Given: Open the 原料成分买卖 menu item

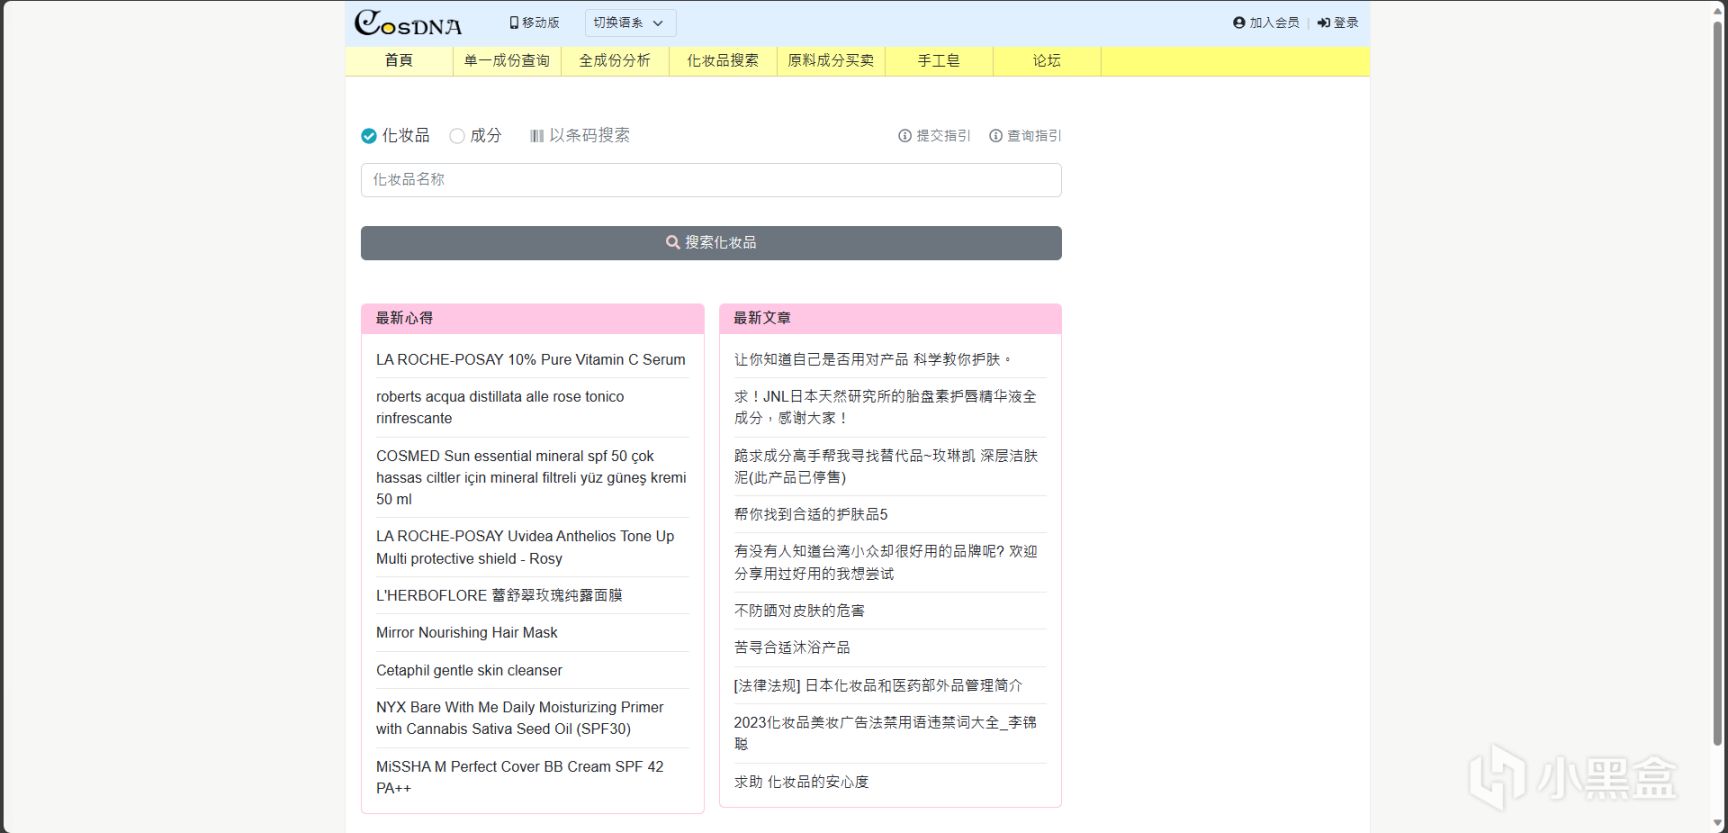Looking at the screenshot, I should point(831,61).
